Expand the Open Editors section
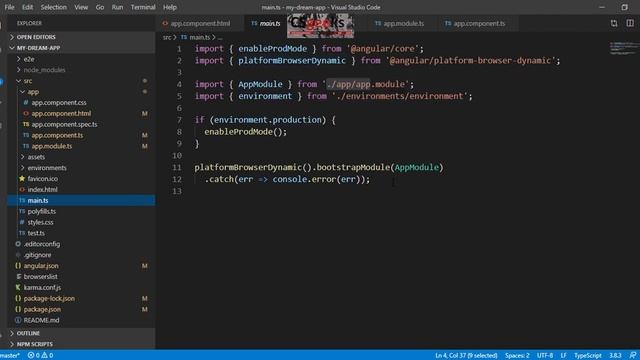The image size is (640, 360). pos(81,37)
